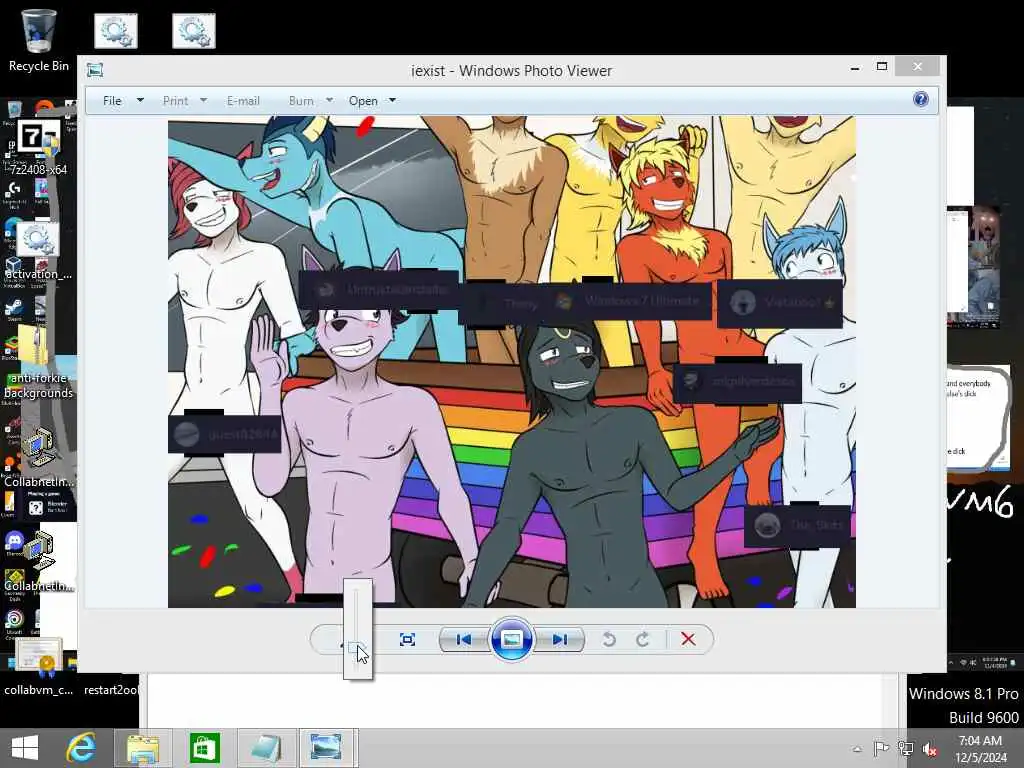Open the Windows Store taskbar icon
Screen dimensions: 1024x768
pos(204,748)
